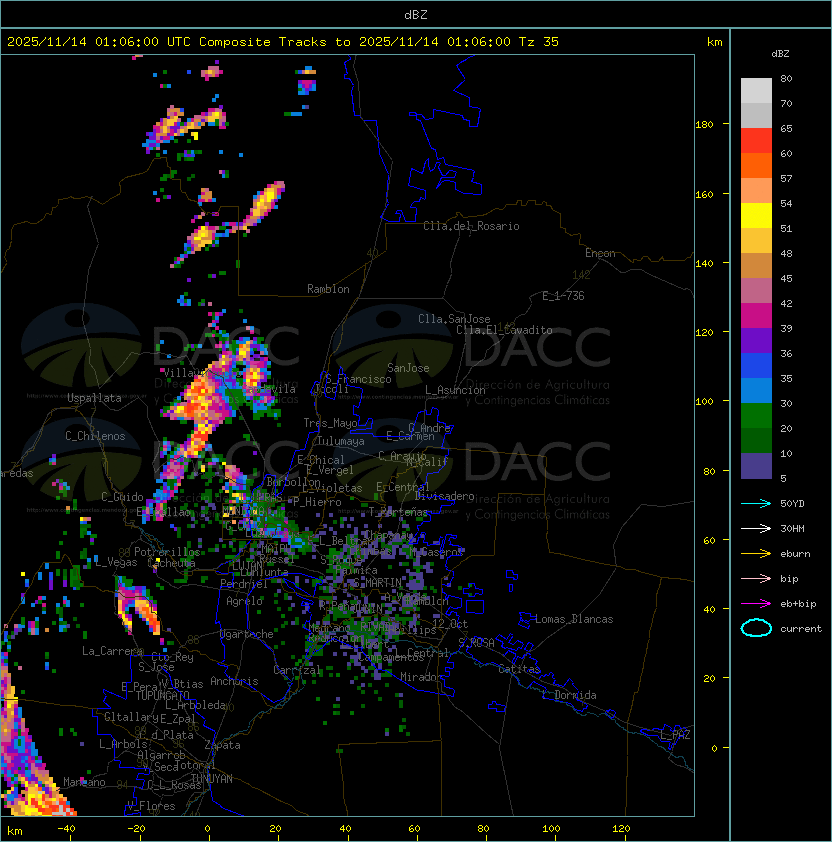This screenshot has height=842, width=832.
Task: Click the V_Flores place label
Action: [151, 807]
